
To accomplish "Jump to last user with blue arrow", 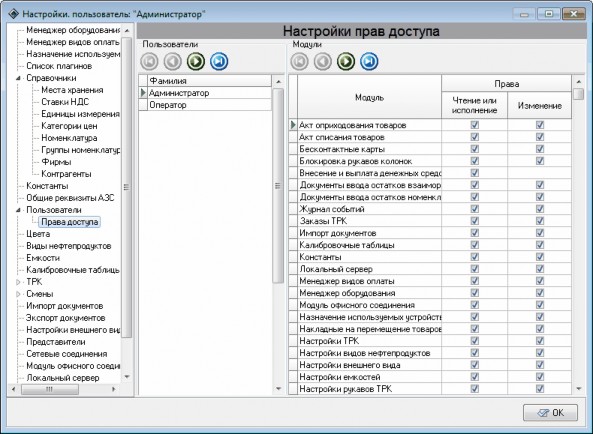I will click(219, 61).
